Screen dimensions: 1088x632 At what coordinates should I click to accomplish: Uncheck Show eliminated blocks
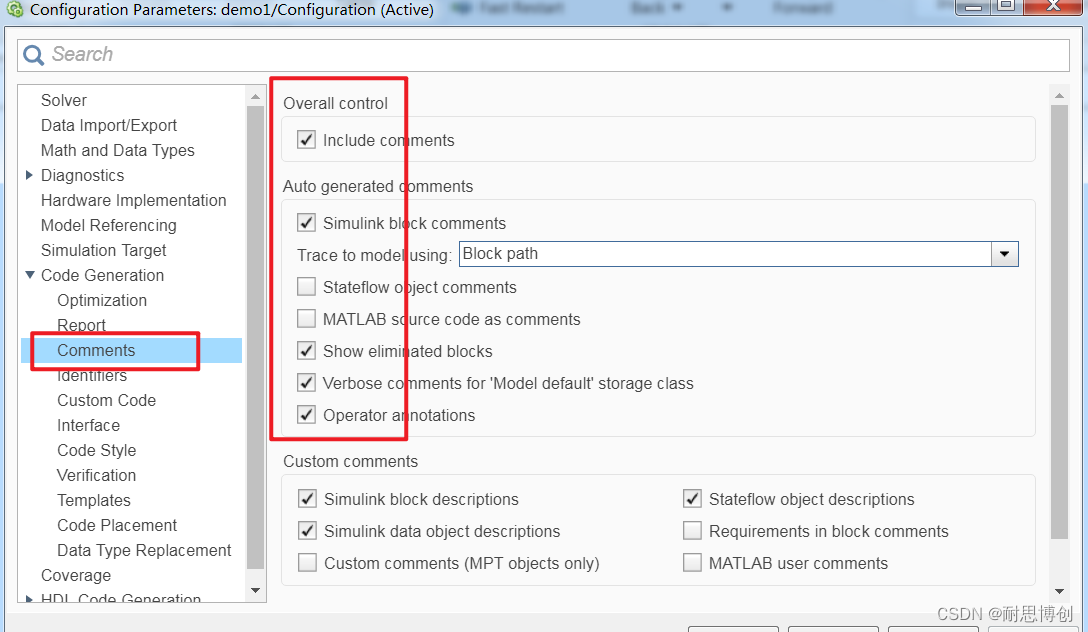(x=307, y=351)
